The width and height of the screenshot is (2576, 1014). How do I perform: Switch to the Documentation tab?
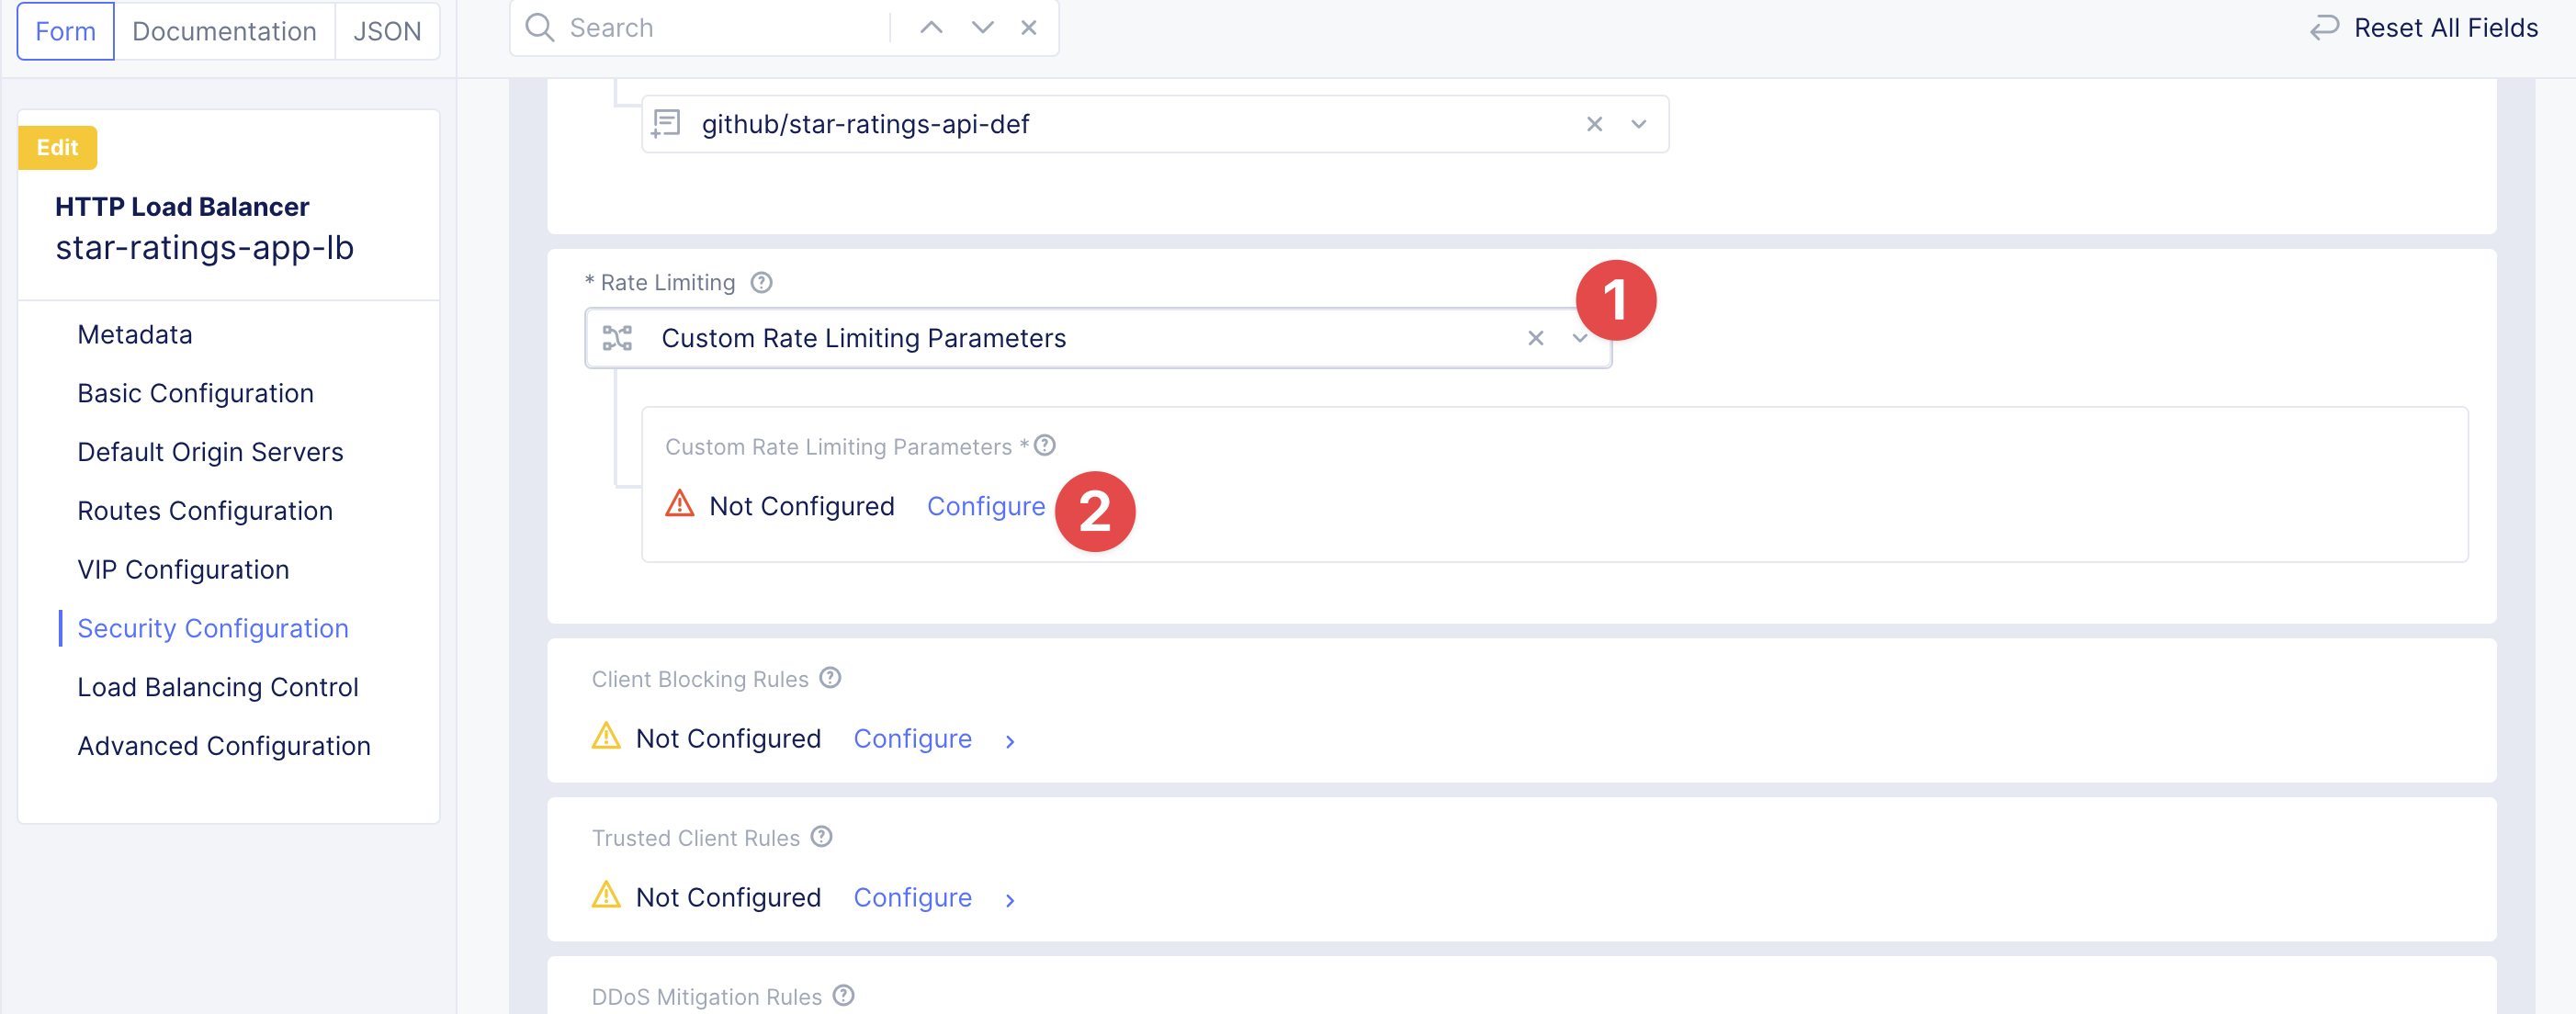tap(224, 31)
